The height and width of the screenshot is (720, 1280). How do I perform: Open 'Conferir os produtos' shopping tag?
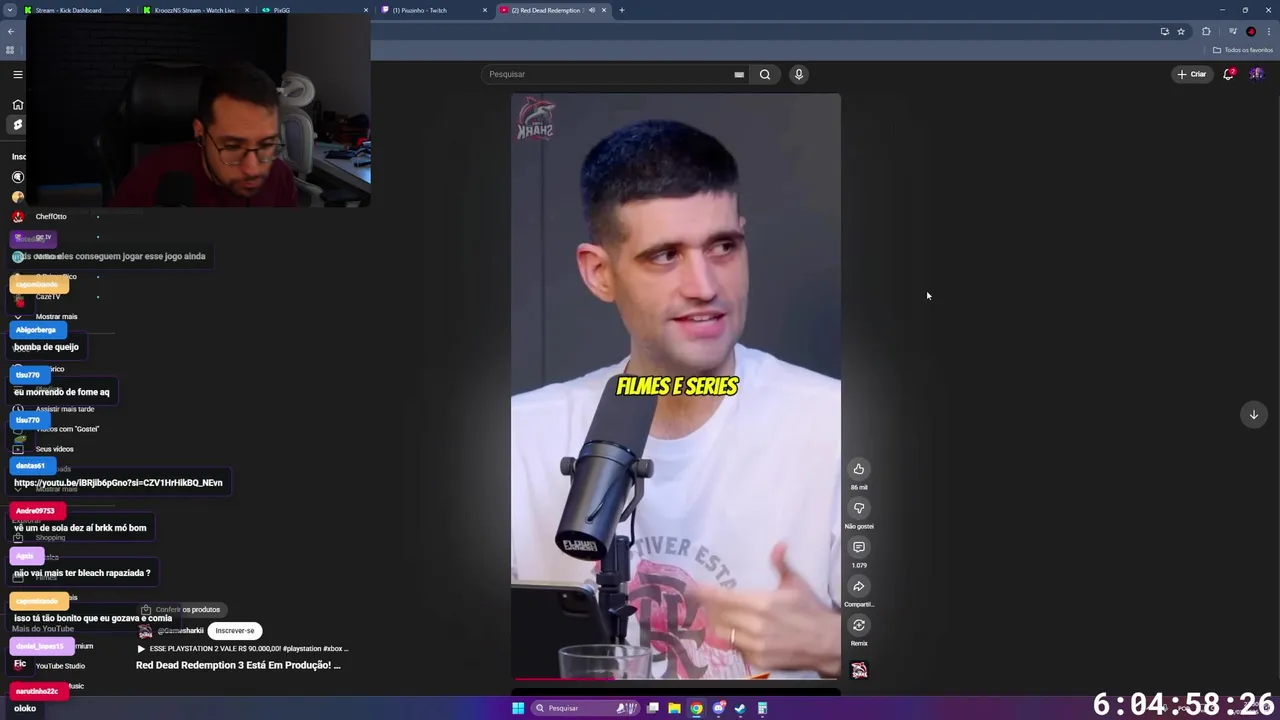pyautogui.click(x=180, y=609)
